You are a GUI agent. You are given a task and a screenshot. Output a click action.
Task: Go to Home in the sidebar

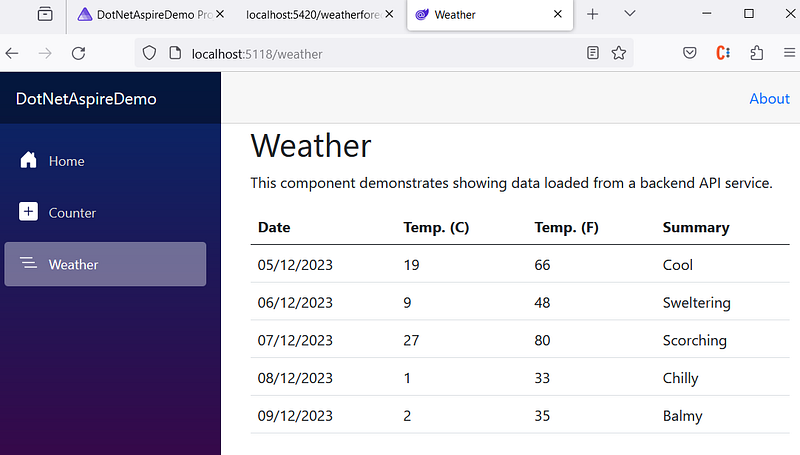tap(66, 161)
